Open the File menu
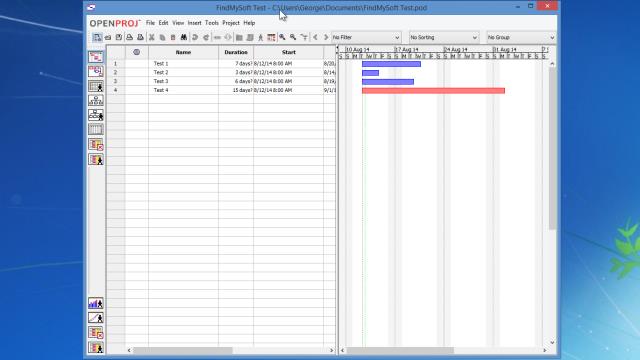Image resolution: width=640 pixels, height=360 pixels. [150, 23]
